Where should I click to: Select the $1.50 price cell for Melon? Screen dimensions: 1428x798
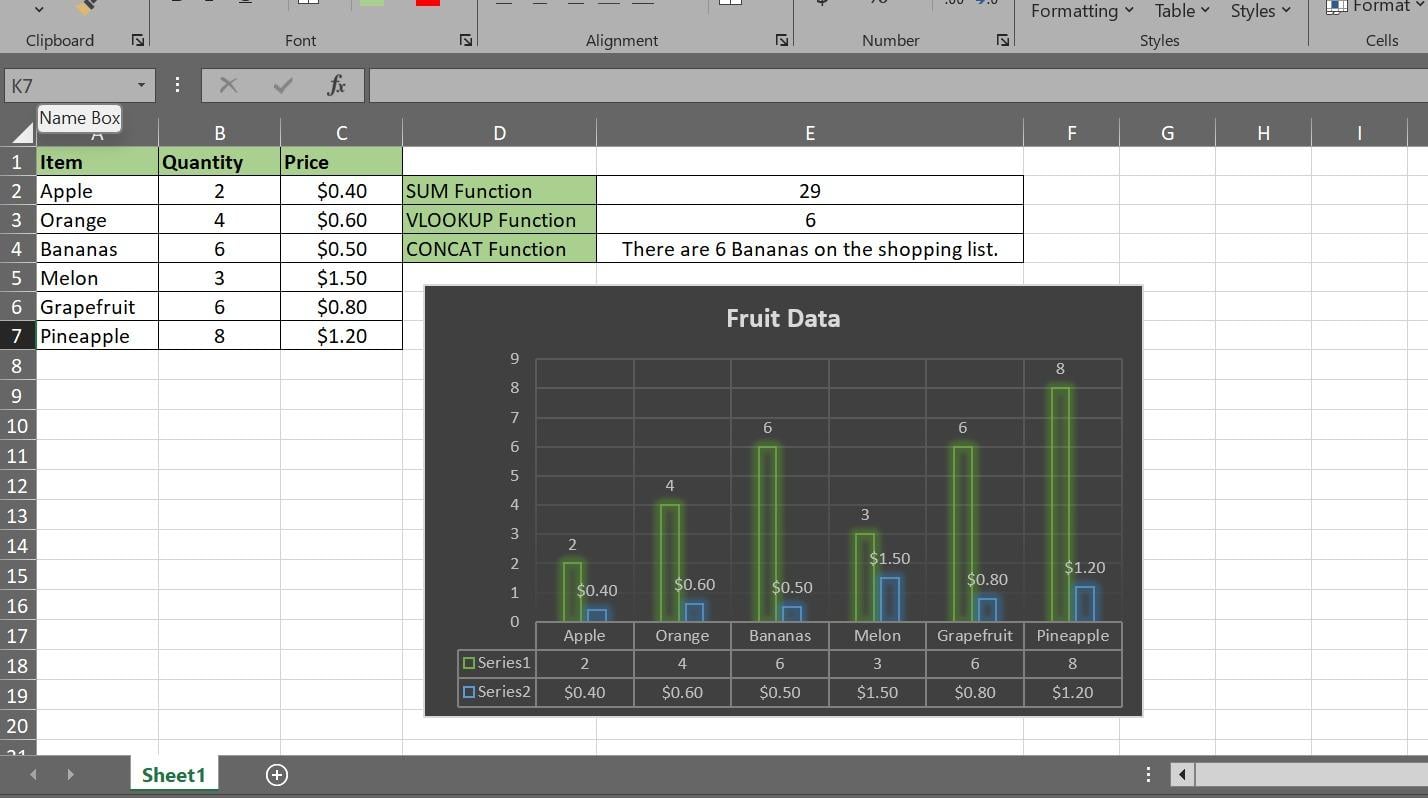341,278
